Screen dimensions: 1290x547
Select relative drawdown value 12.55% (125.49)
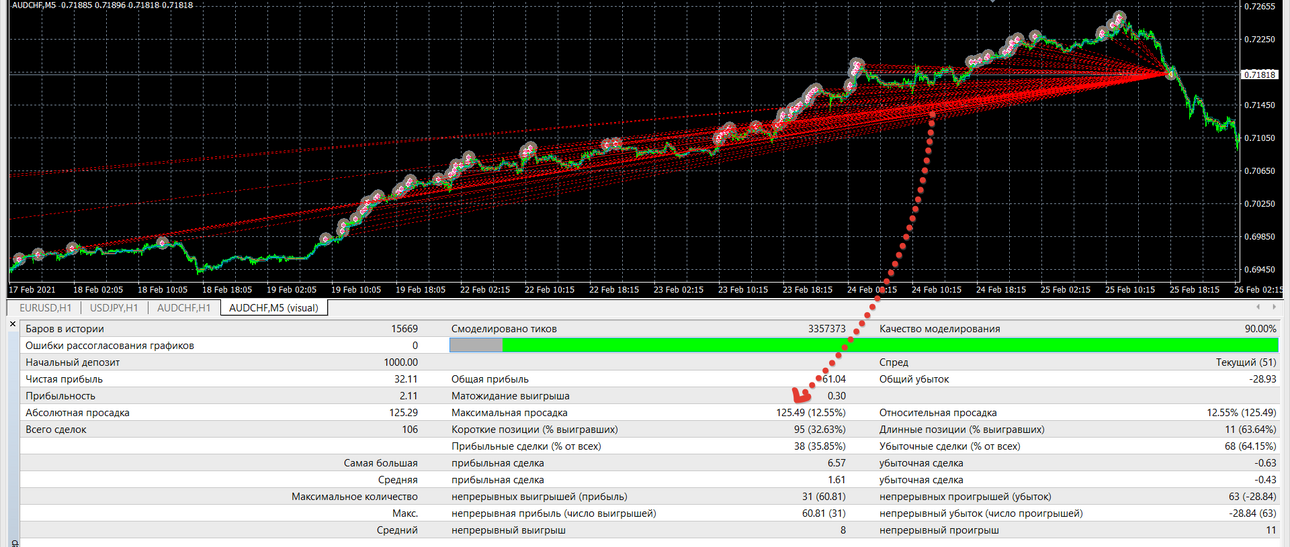pyautogui.click(x=1242, y=413)
